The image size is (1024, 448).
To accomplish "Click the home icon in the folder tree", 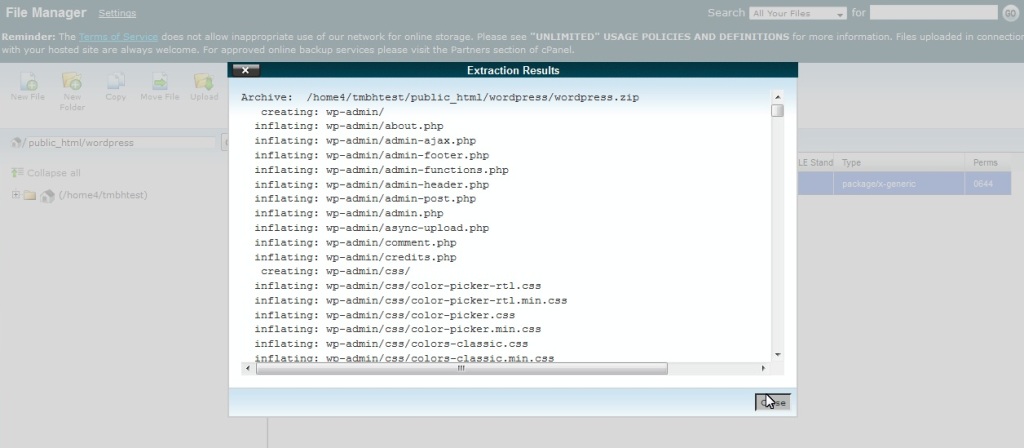I will 47,195.
